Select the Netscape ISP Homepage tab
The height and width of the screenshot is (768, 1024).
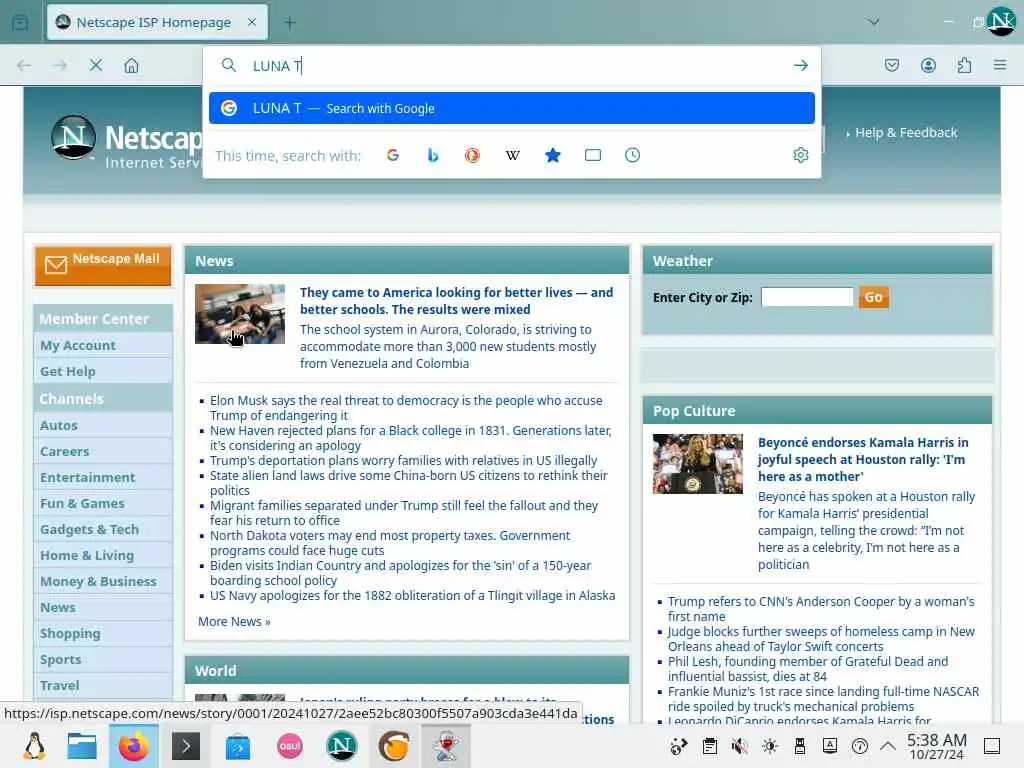pos(157,22)
